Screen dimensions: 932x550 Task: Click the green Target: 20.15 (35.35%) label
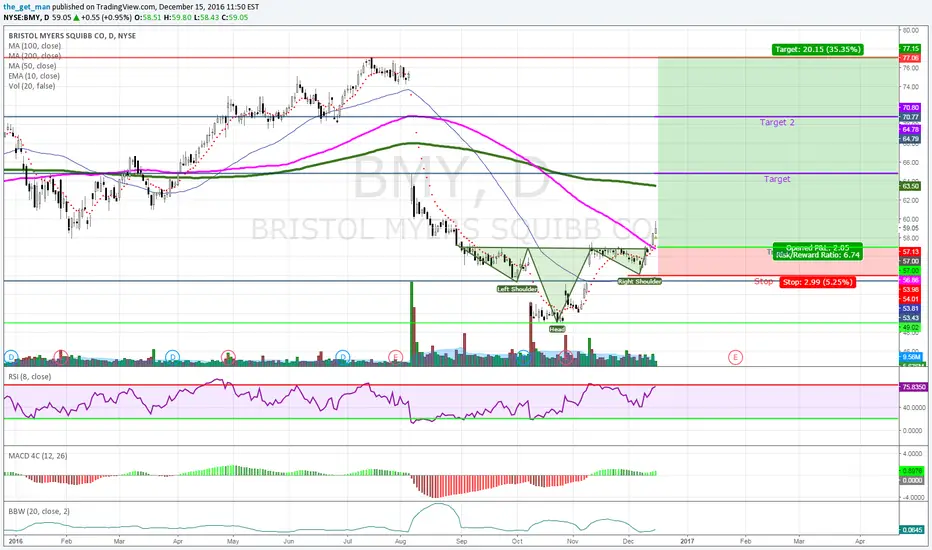817,49
